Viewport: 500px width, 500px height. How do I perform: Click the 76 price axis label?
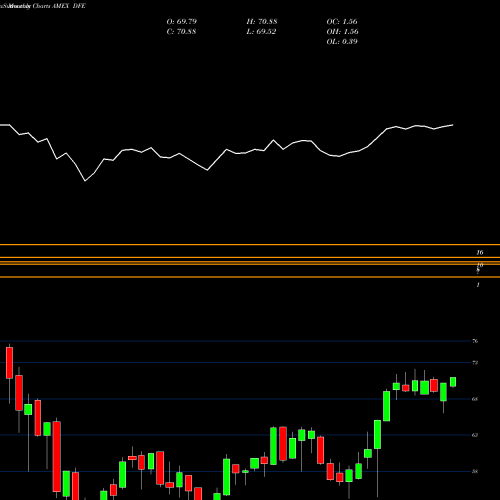pyautogui.click(x=475, y=341)
